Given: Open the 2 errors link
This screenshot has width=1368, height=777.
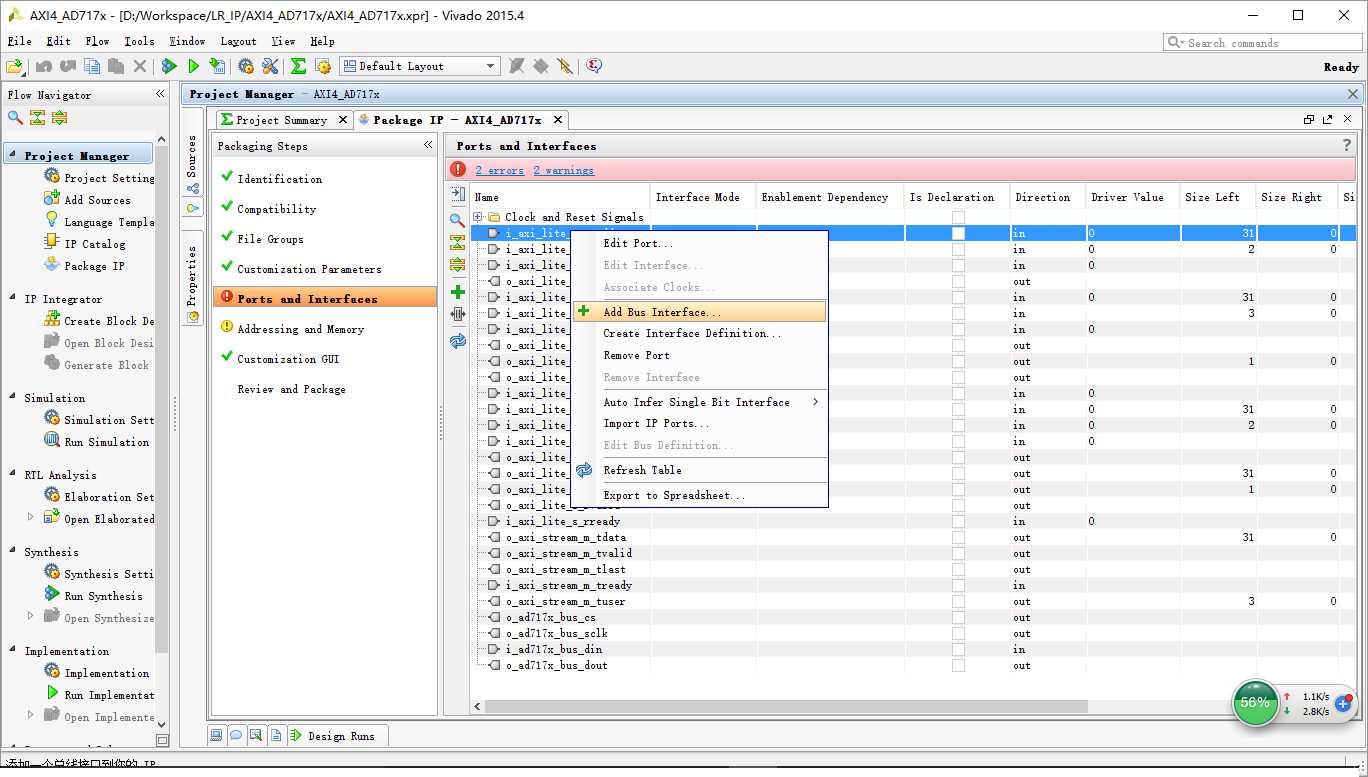Looking at the screenshot, I should point(499,171).
